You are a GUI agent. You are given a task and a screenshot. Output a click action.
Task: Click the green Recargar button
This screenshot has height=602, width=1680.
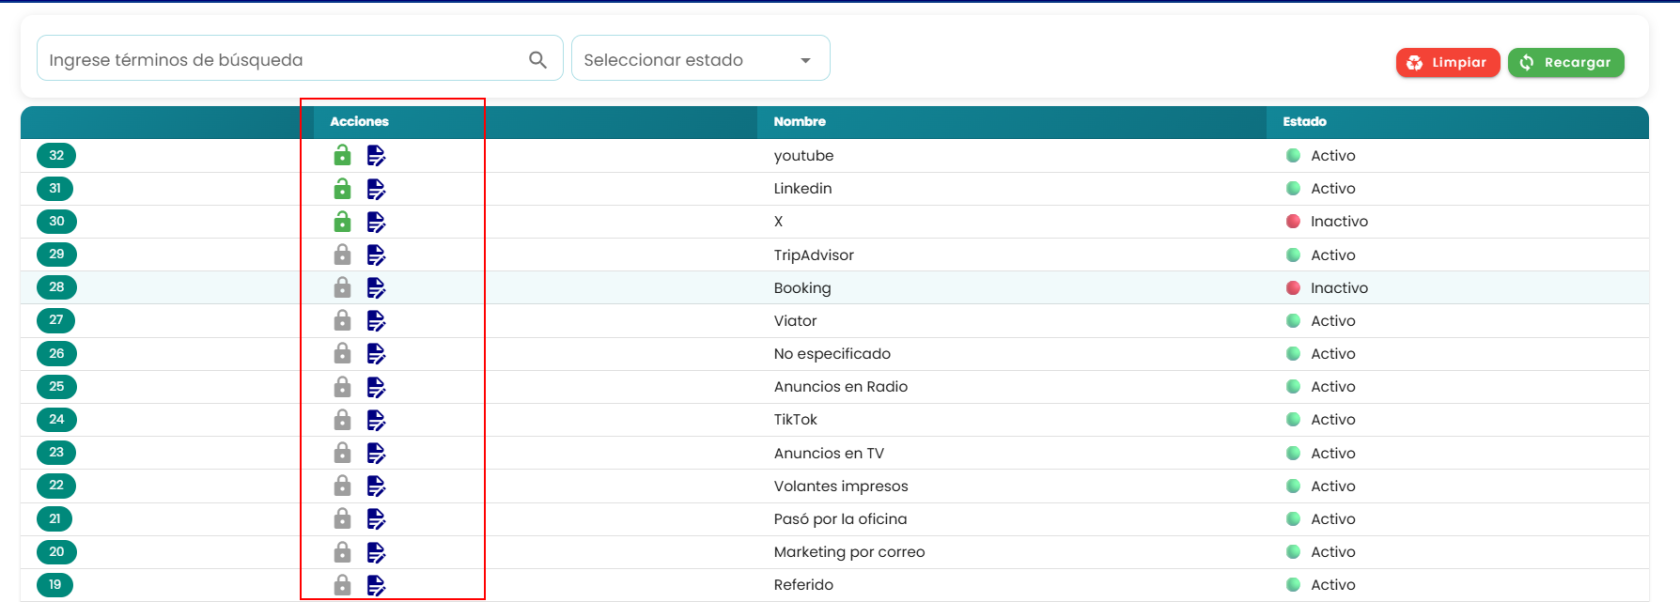1566,62
